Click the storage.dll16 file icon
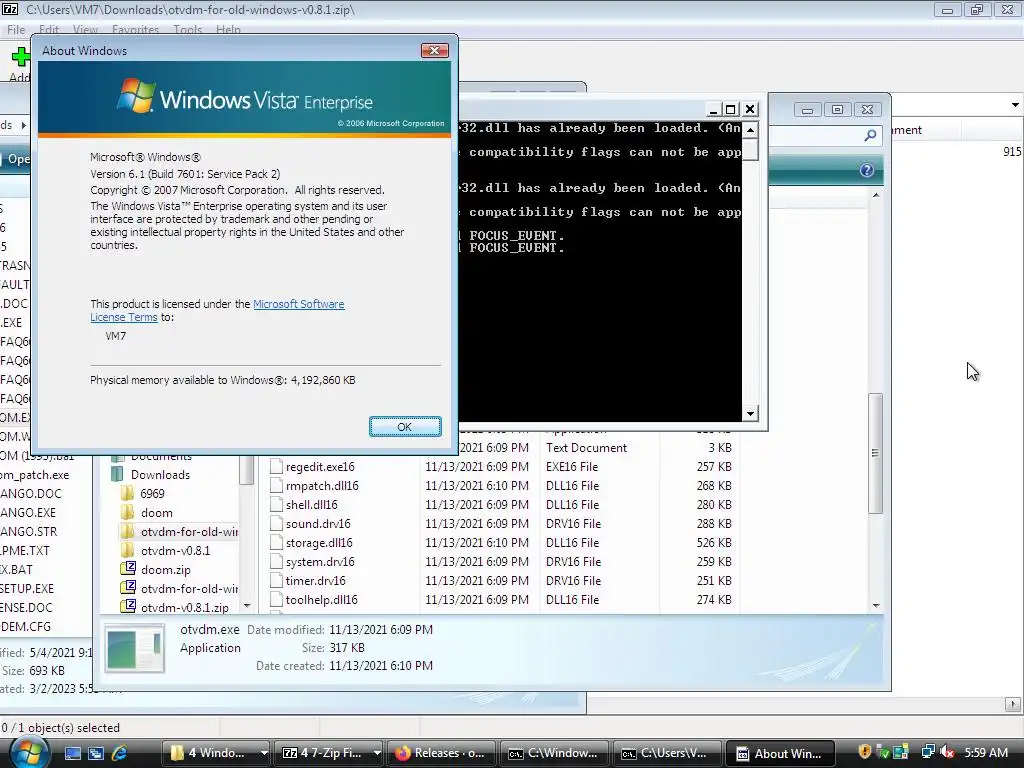Viewport: 1024px width, 768px height. point(276,542)
